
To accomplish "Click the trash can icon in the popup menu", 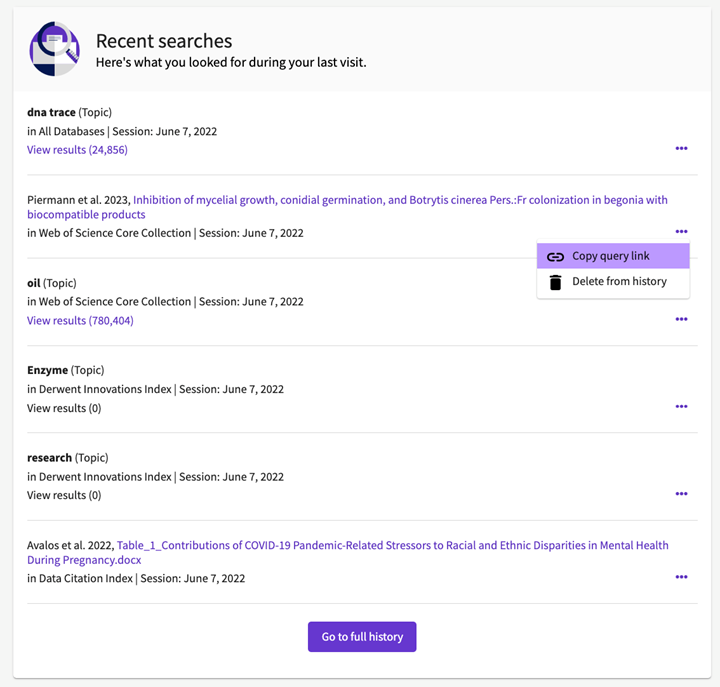I will pos(555,282).
